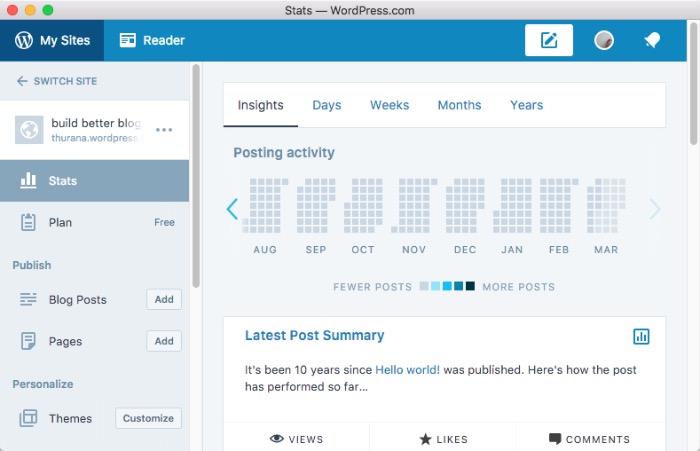Click the thurana.wordpress site address
700x451 pixels.
96,138
